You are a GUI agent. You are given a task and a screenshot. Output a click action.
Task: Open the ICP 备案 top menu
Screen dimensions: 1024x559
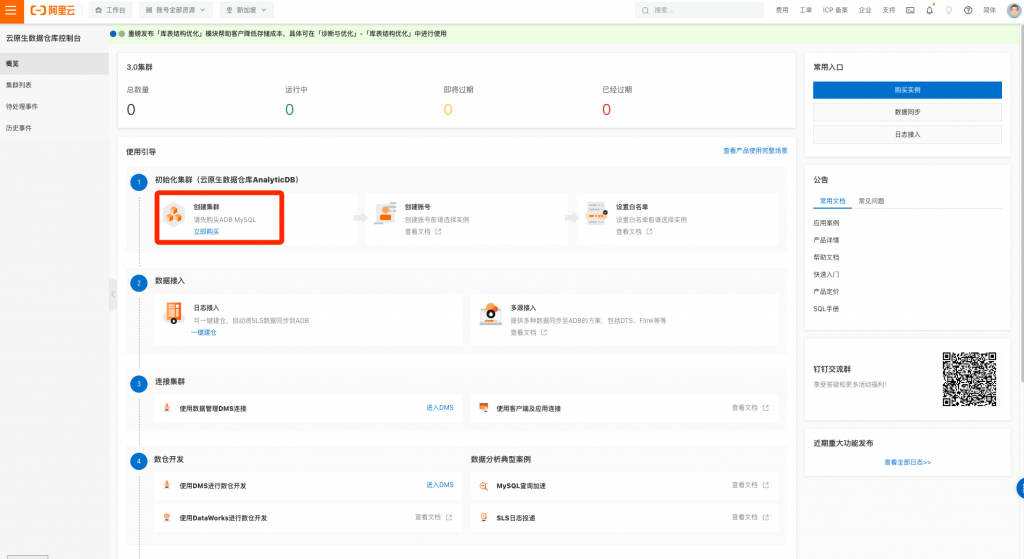click(835, 10)
